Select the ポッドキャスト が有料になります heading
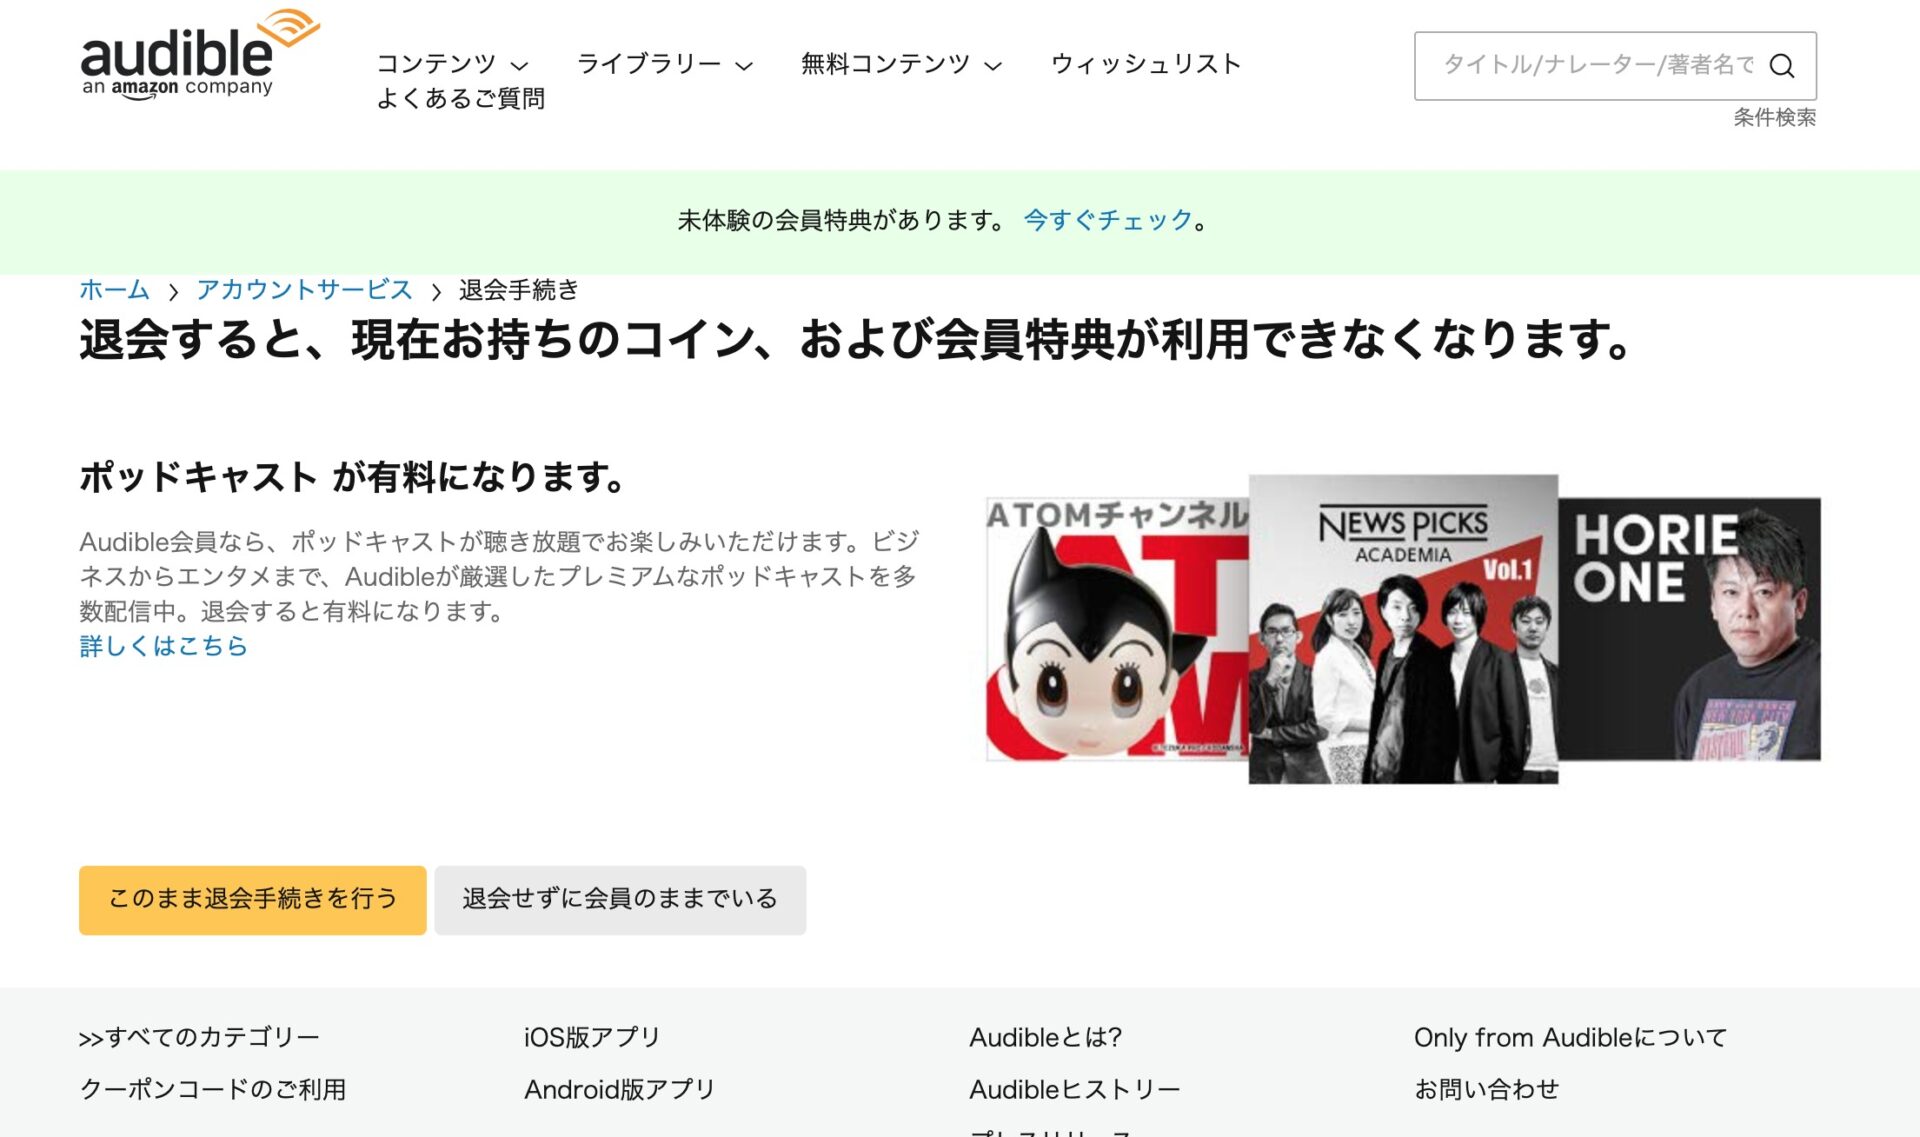Image resolution: width=1920 pixels, height=1137 pixels. [x=352, y=477]
